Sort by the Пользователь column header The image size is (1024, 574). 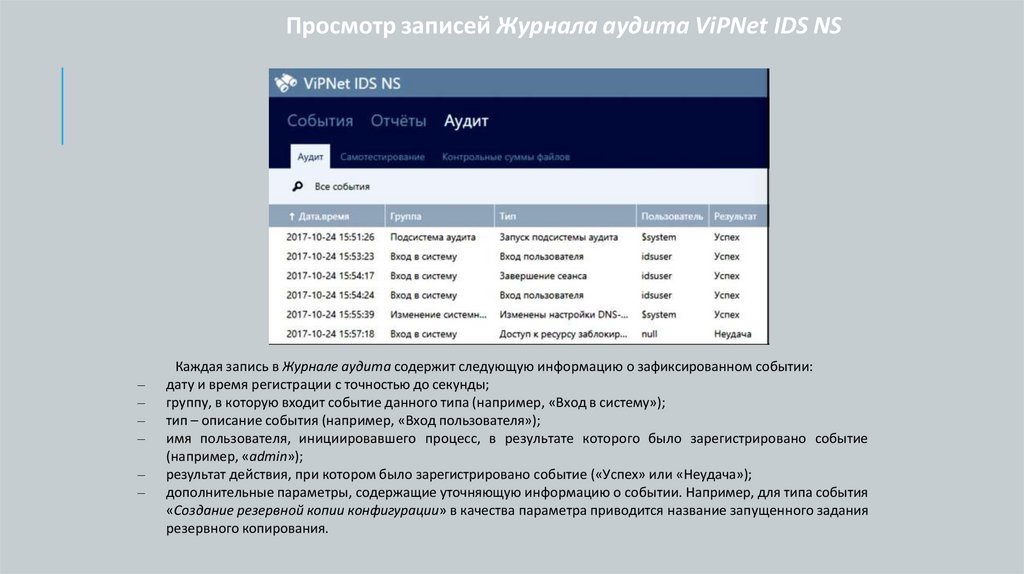672,216
